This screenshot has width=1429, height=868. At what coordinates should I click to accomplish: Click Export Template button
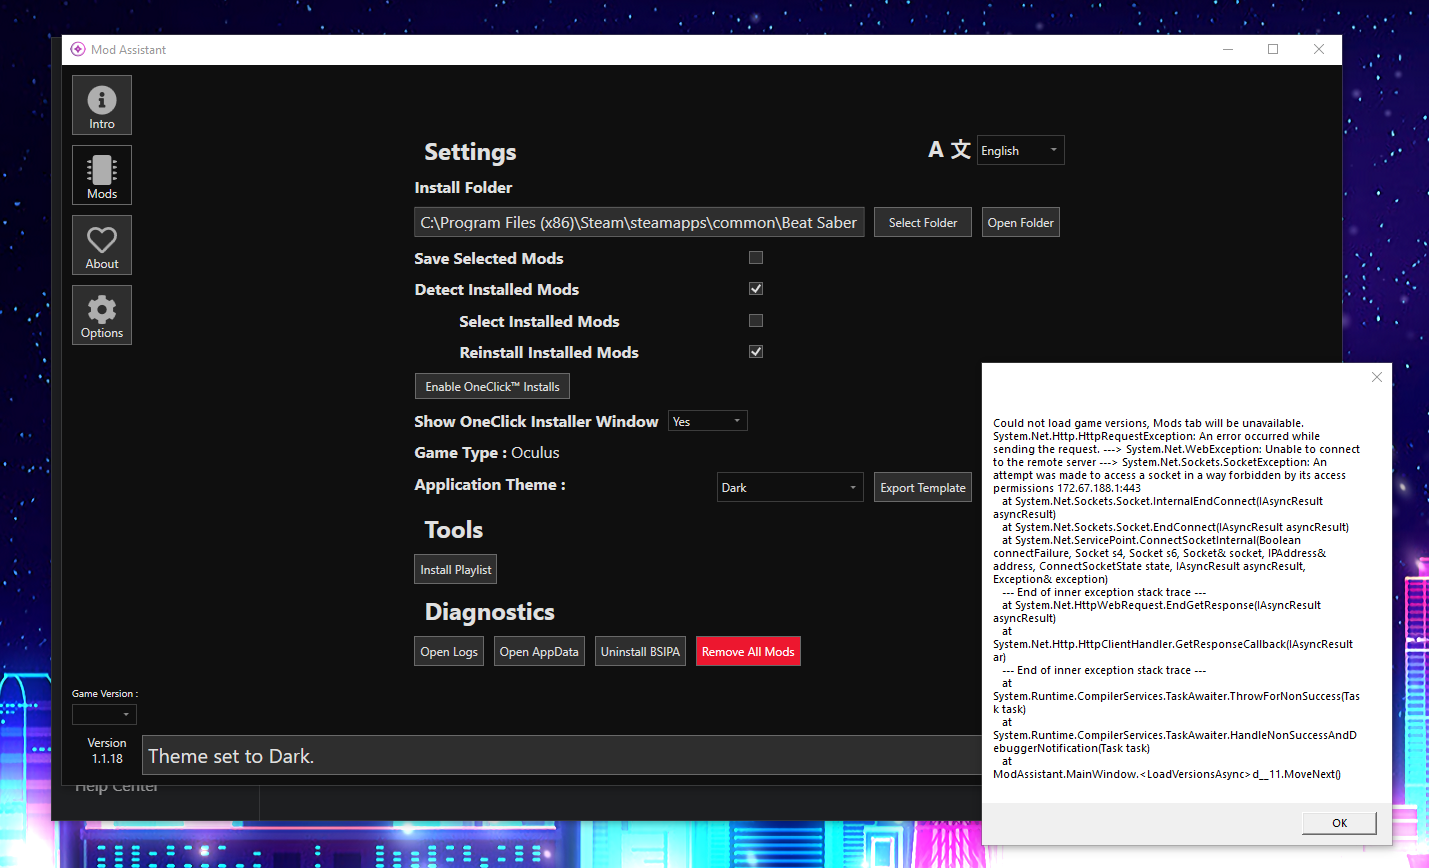pos(923,488)
